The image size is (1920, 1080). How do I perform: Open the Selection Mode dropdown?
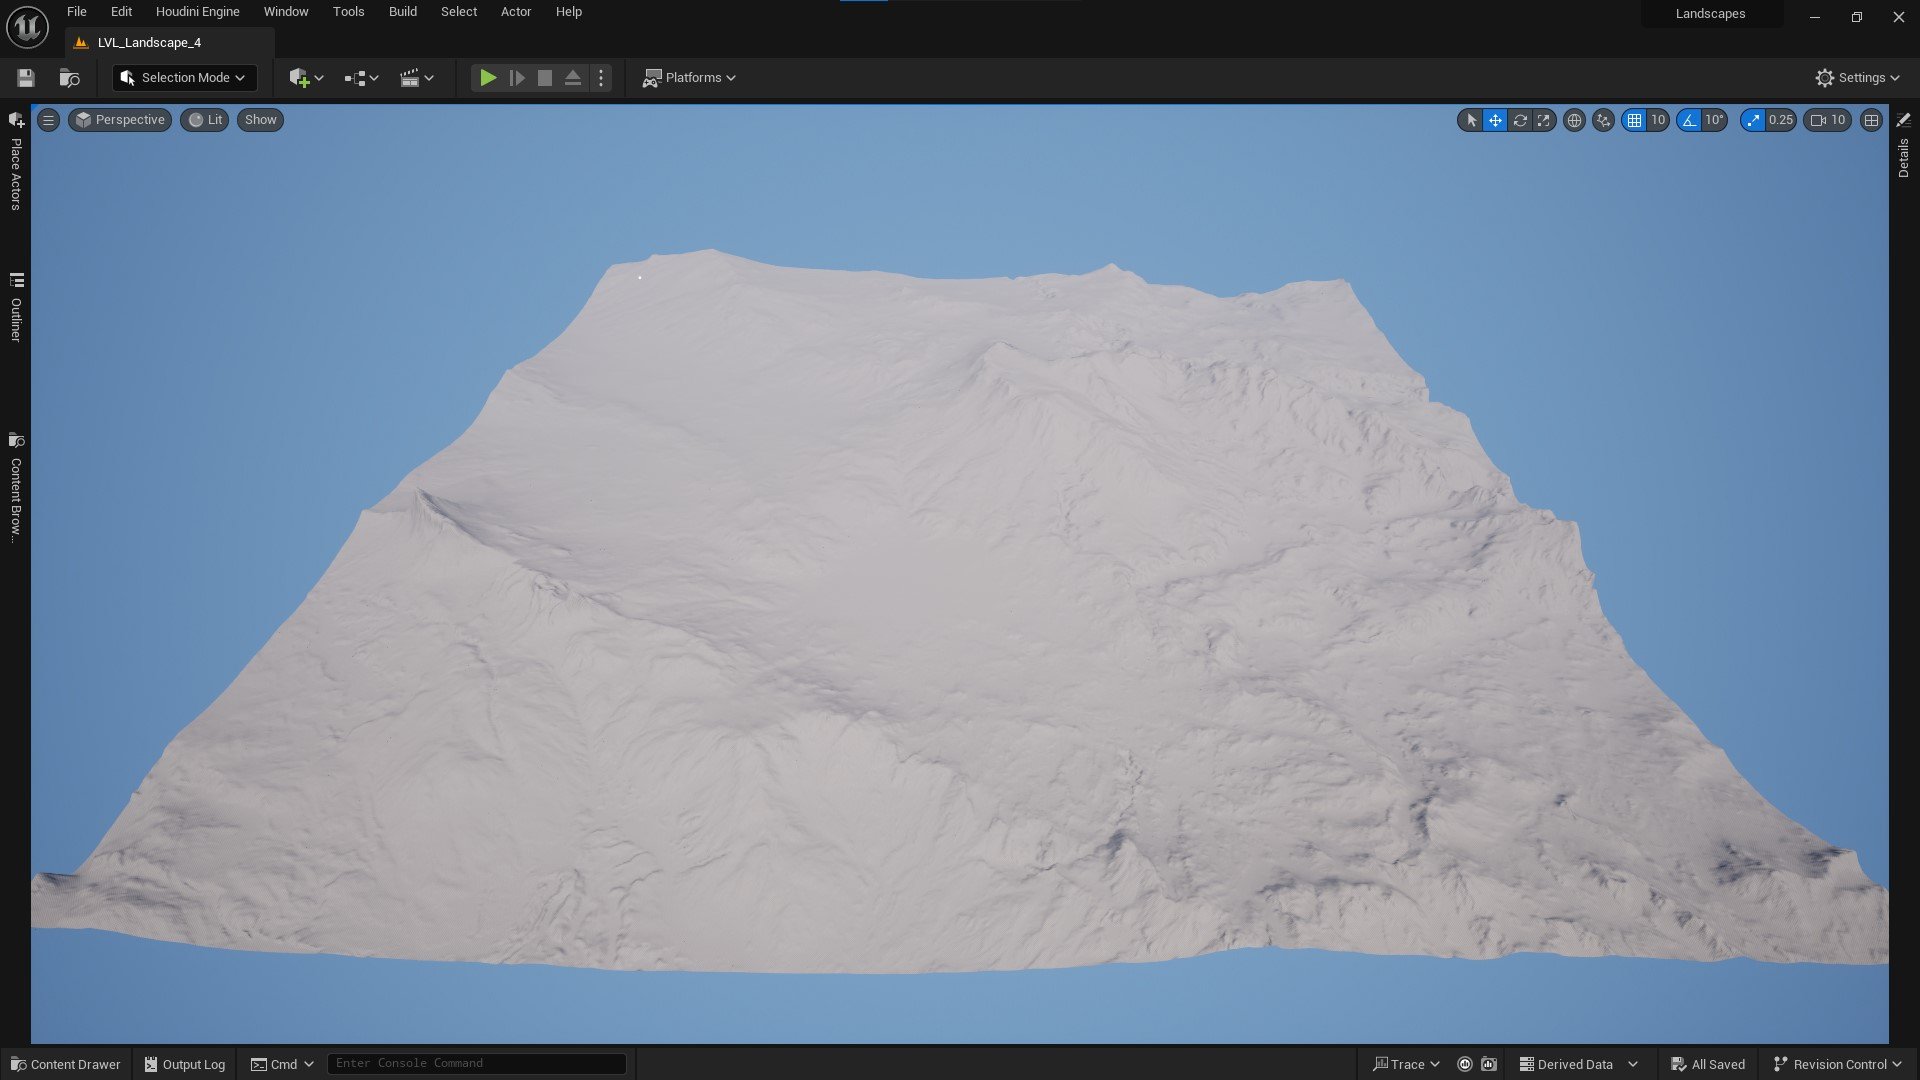click(184, 78)
